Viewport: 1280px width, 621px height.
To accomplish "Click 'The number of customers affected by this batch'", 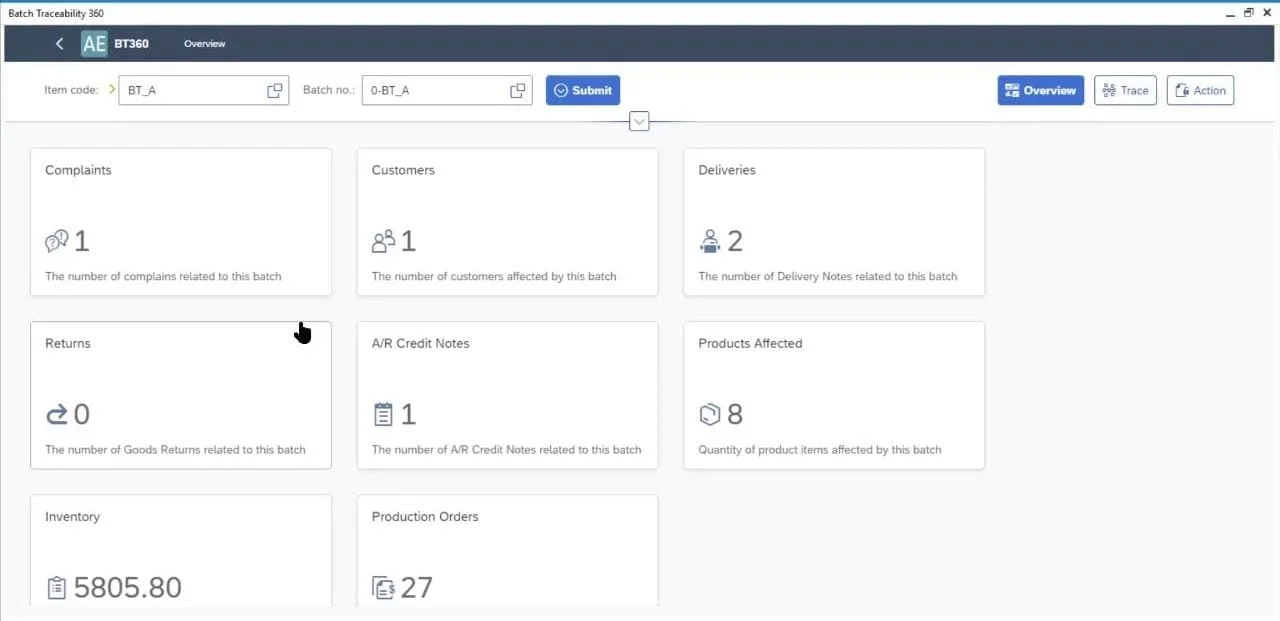I will [494, 276].
